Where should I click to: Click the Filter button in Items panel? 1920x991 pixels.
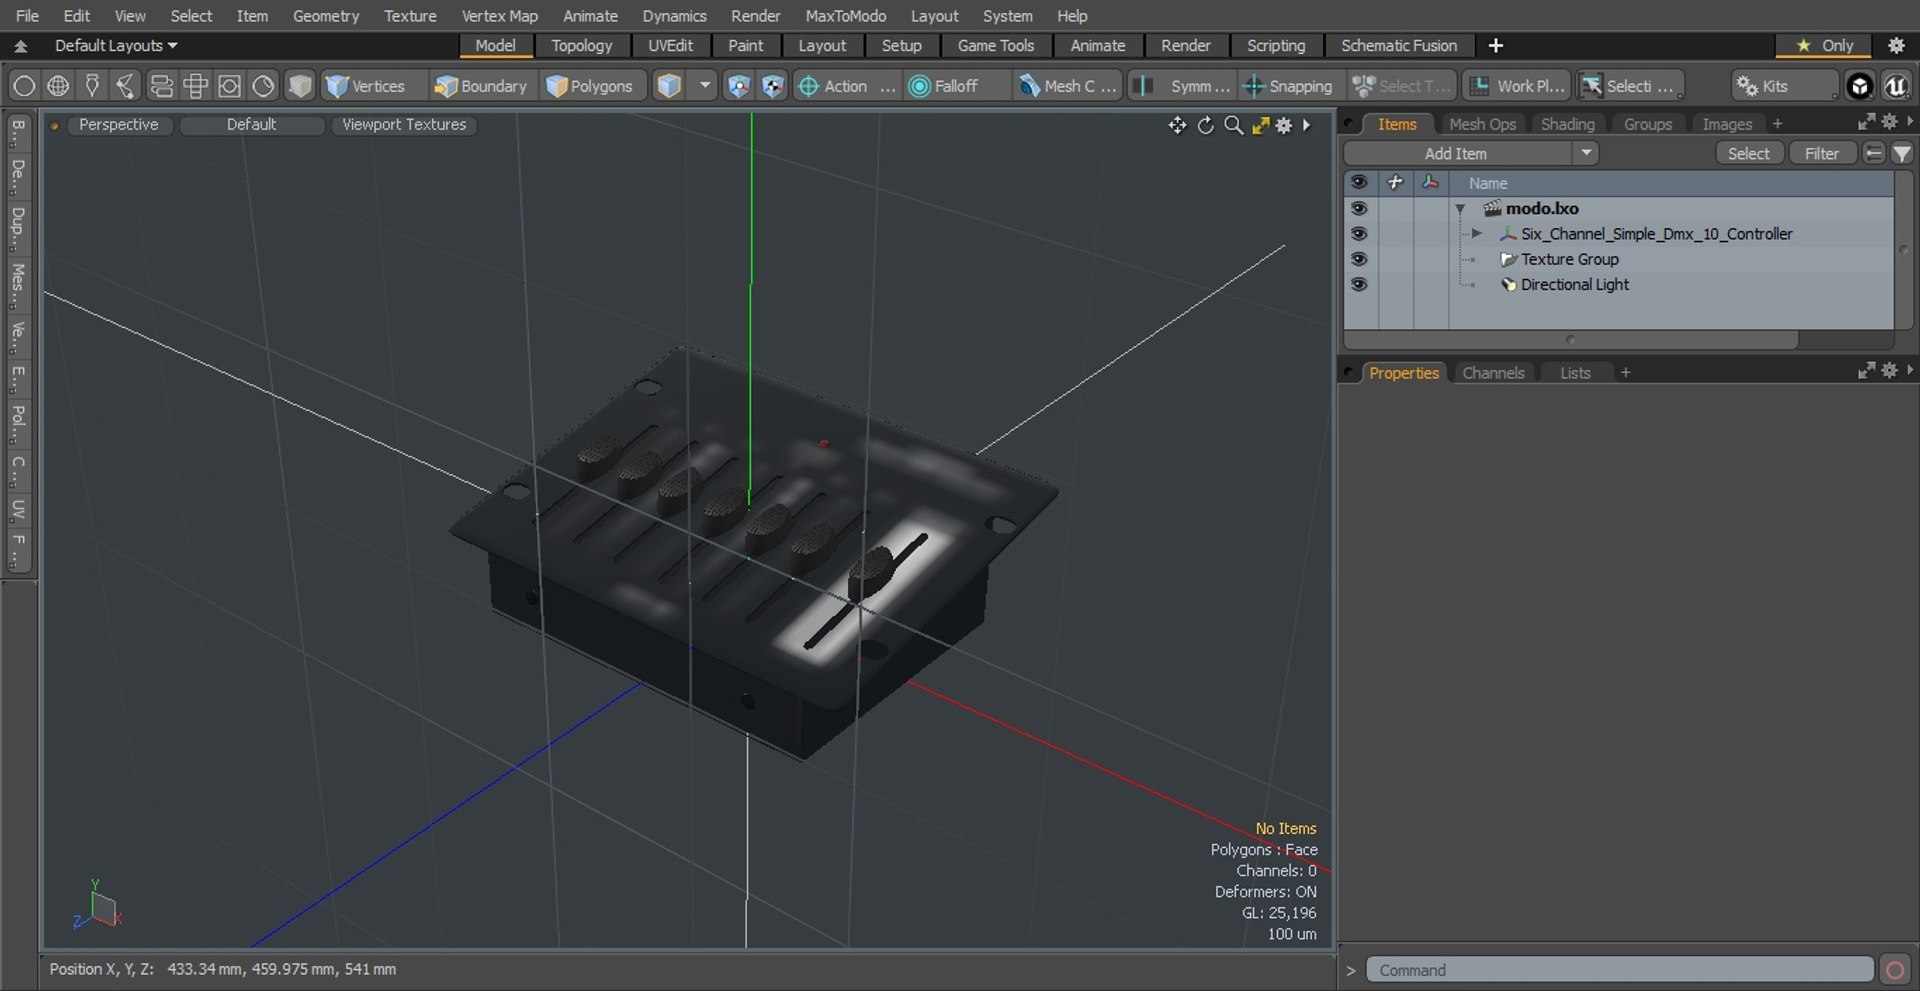pos(1821,153)
